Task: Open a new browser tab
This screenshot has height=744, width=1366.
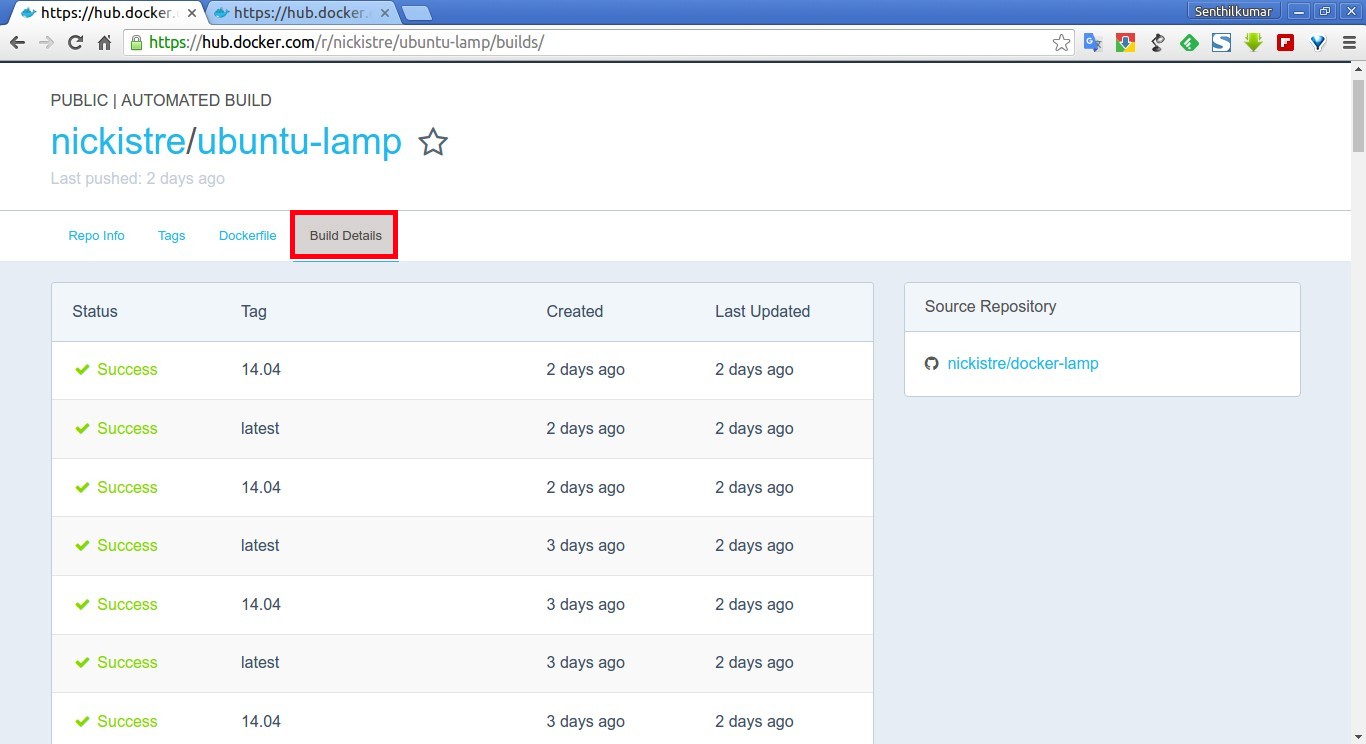Action: tap(416, 14)
